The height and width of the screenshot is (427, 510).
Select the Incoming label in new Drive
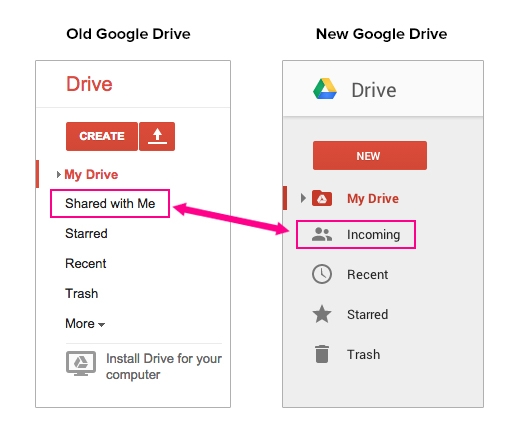point(373,235)
